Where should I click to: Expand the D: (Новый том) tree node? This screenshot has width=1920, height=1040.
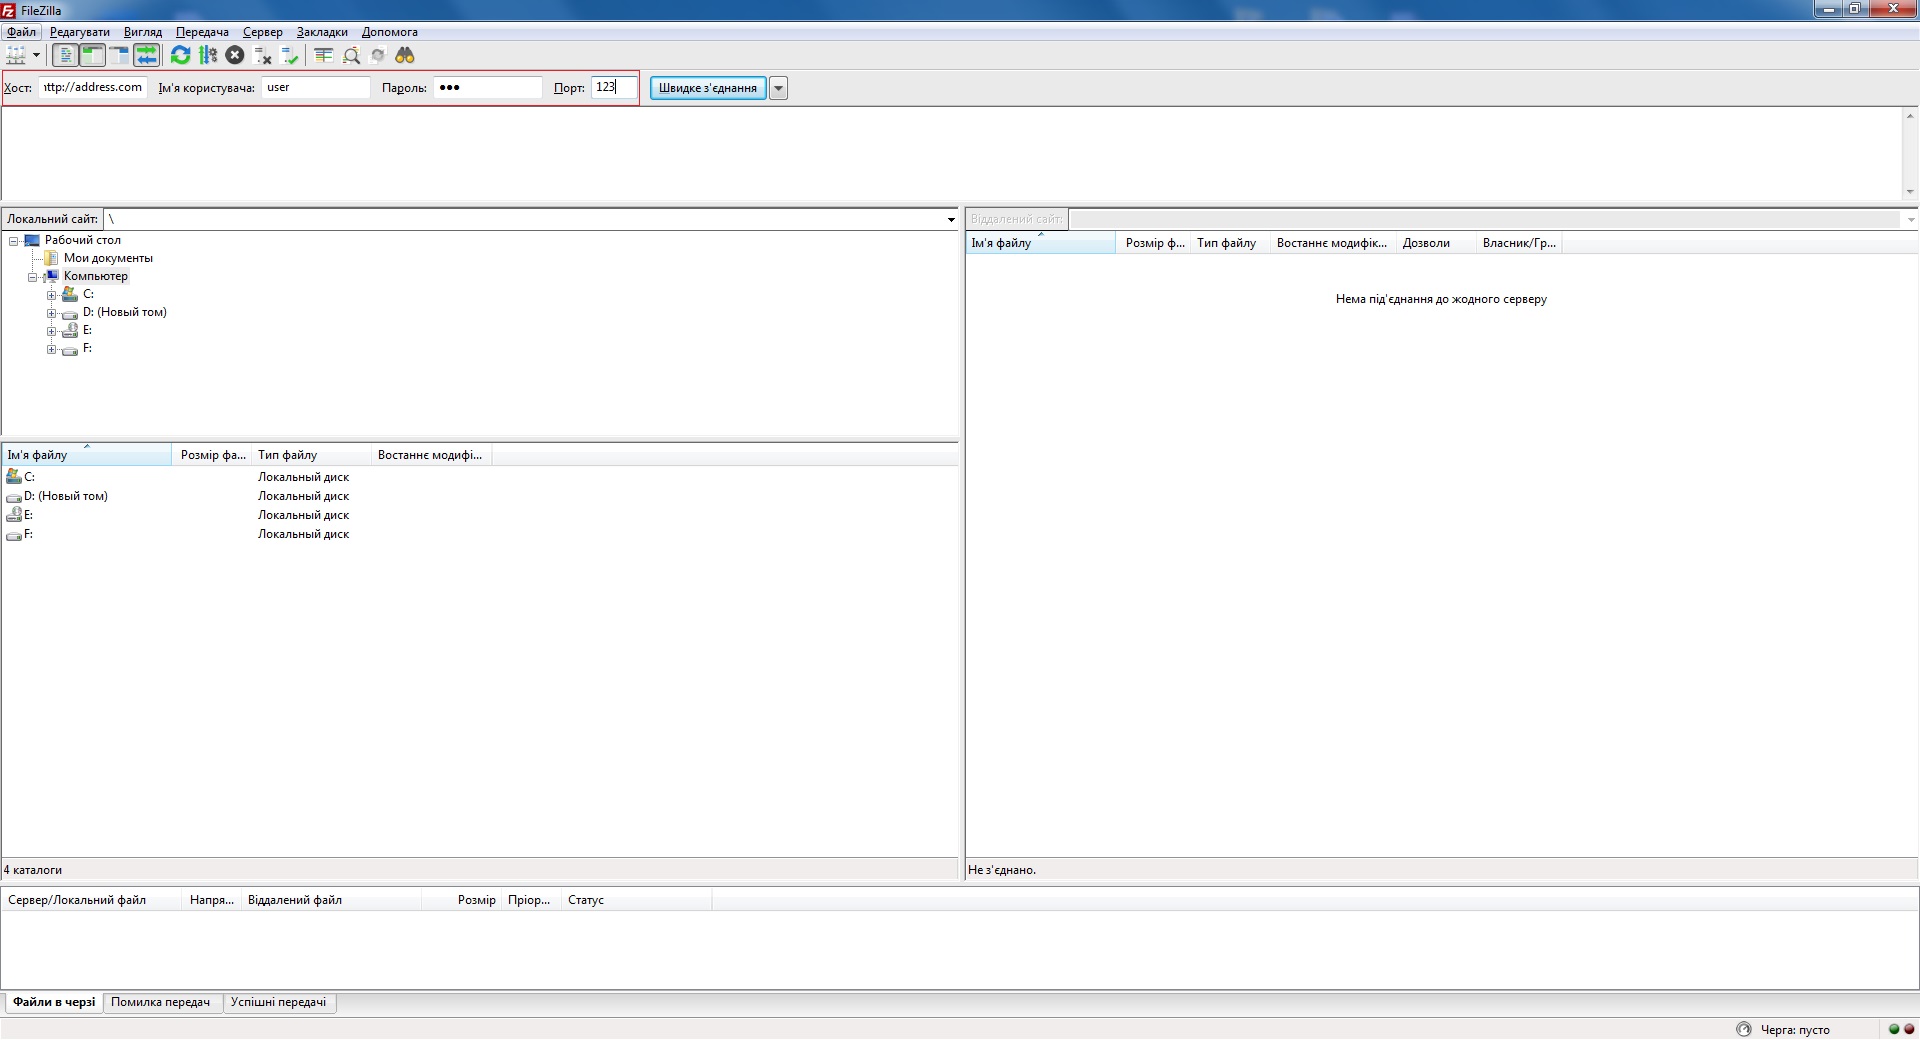pos(51,313)
